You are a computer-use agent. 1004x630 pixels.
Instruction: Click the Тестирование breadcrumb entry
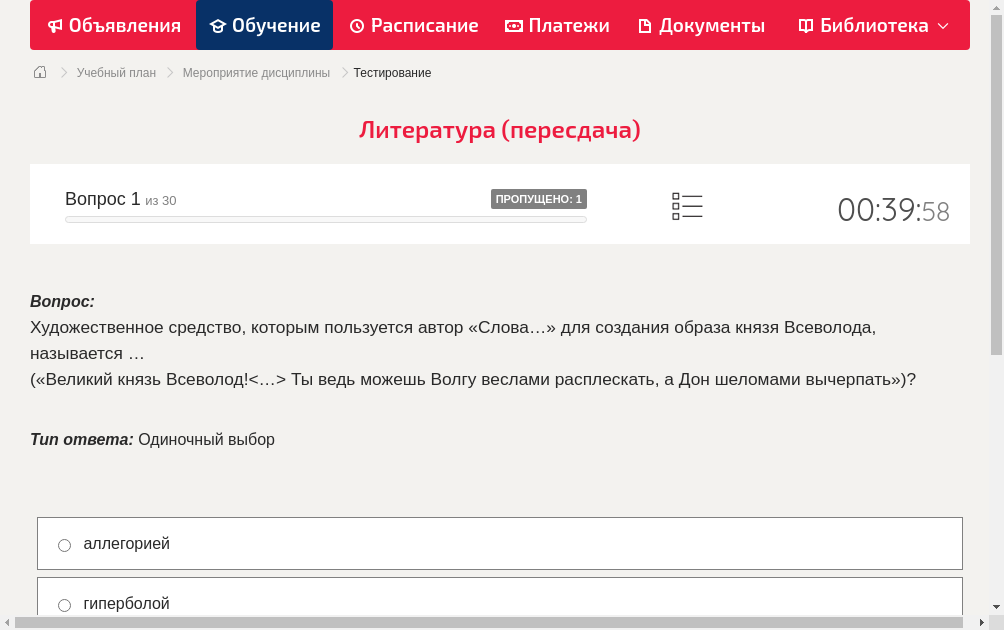(391, 72)
